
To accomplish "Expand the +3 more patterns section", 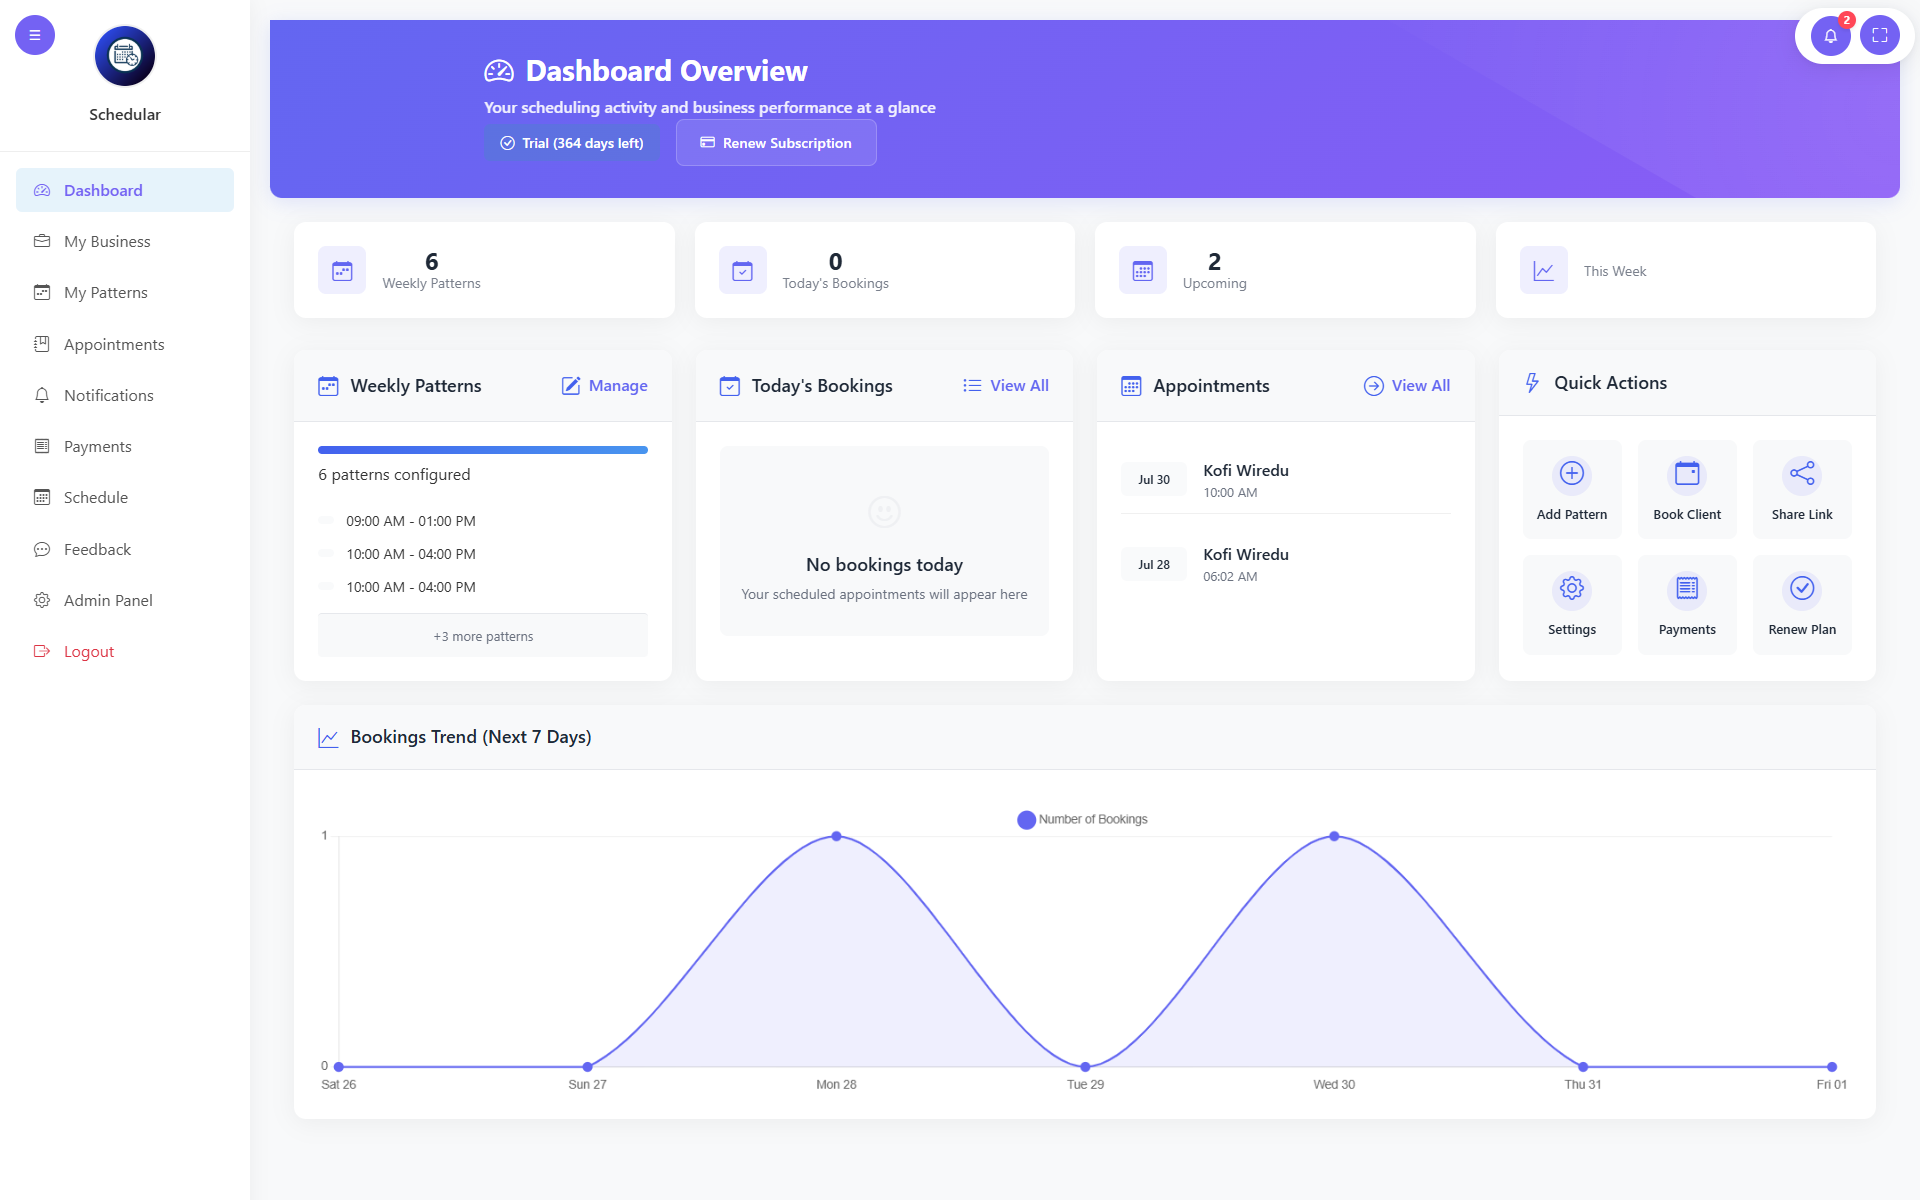I will pyautogui.click(x=483, y=635).
